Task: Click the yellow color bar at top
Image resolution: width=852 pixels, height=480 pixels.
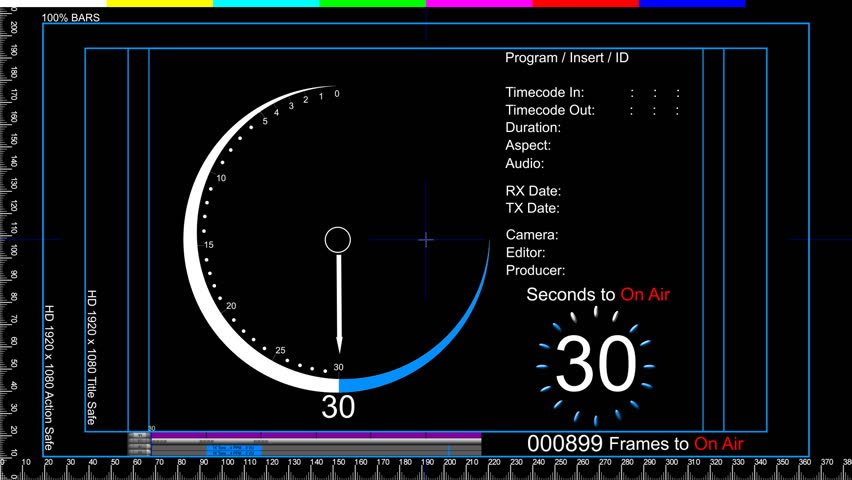Action: [159, 3]
